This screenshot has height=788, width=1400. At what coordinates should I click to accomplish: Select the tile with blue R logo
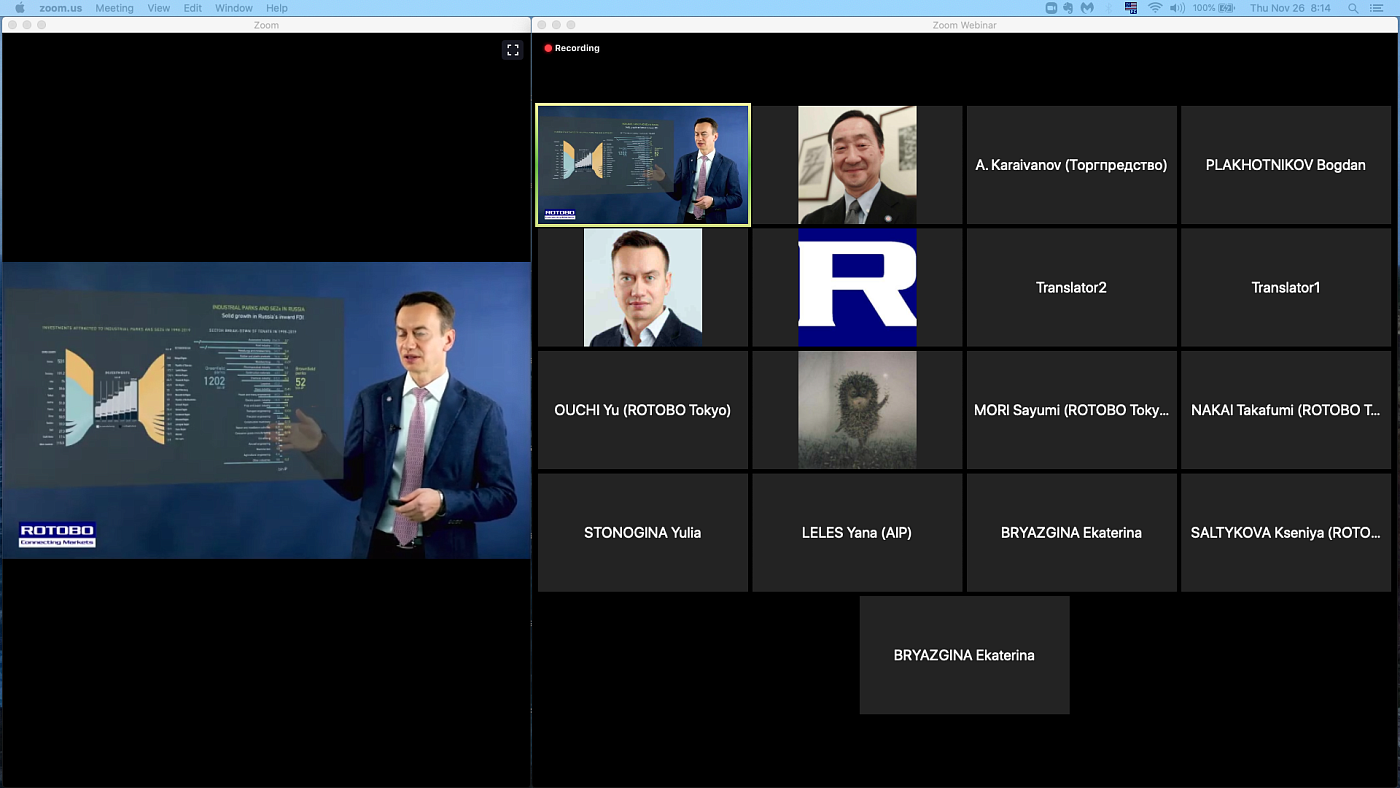coord(857,288)
